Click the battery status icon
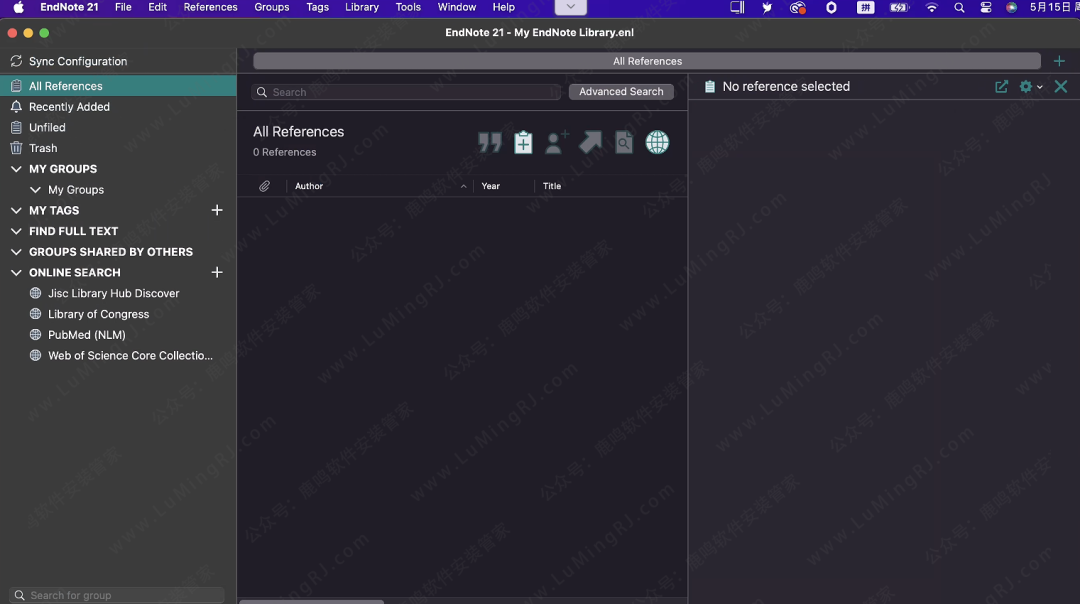This screenshot has height=604, width=1080. (899, 8)
